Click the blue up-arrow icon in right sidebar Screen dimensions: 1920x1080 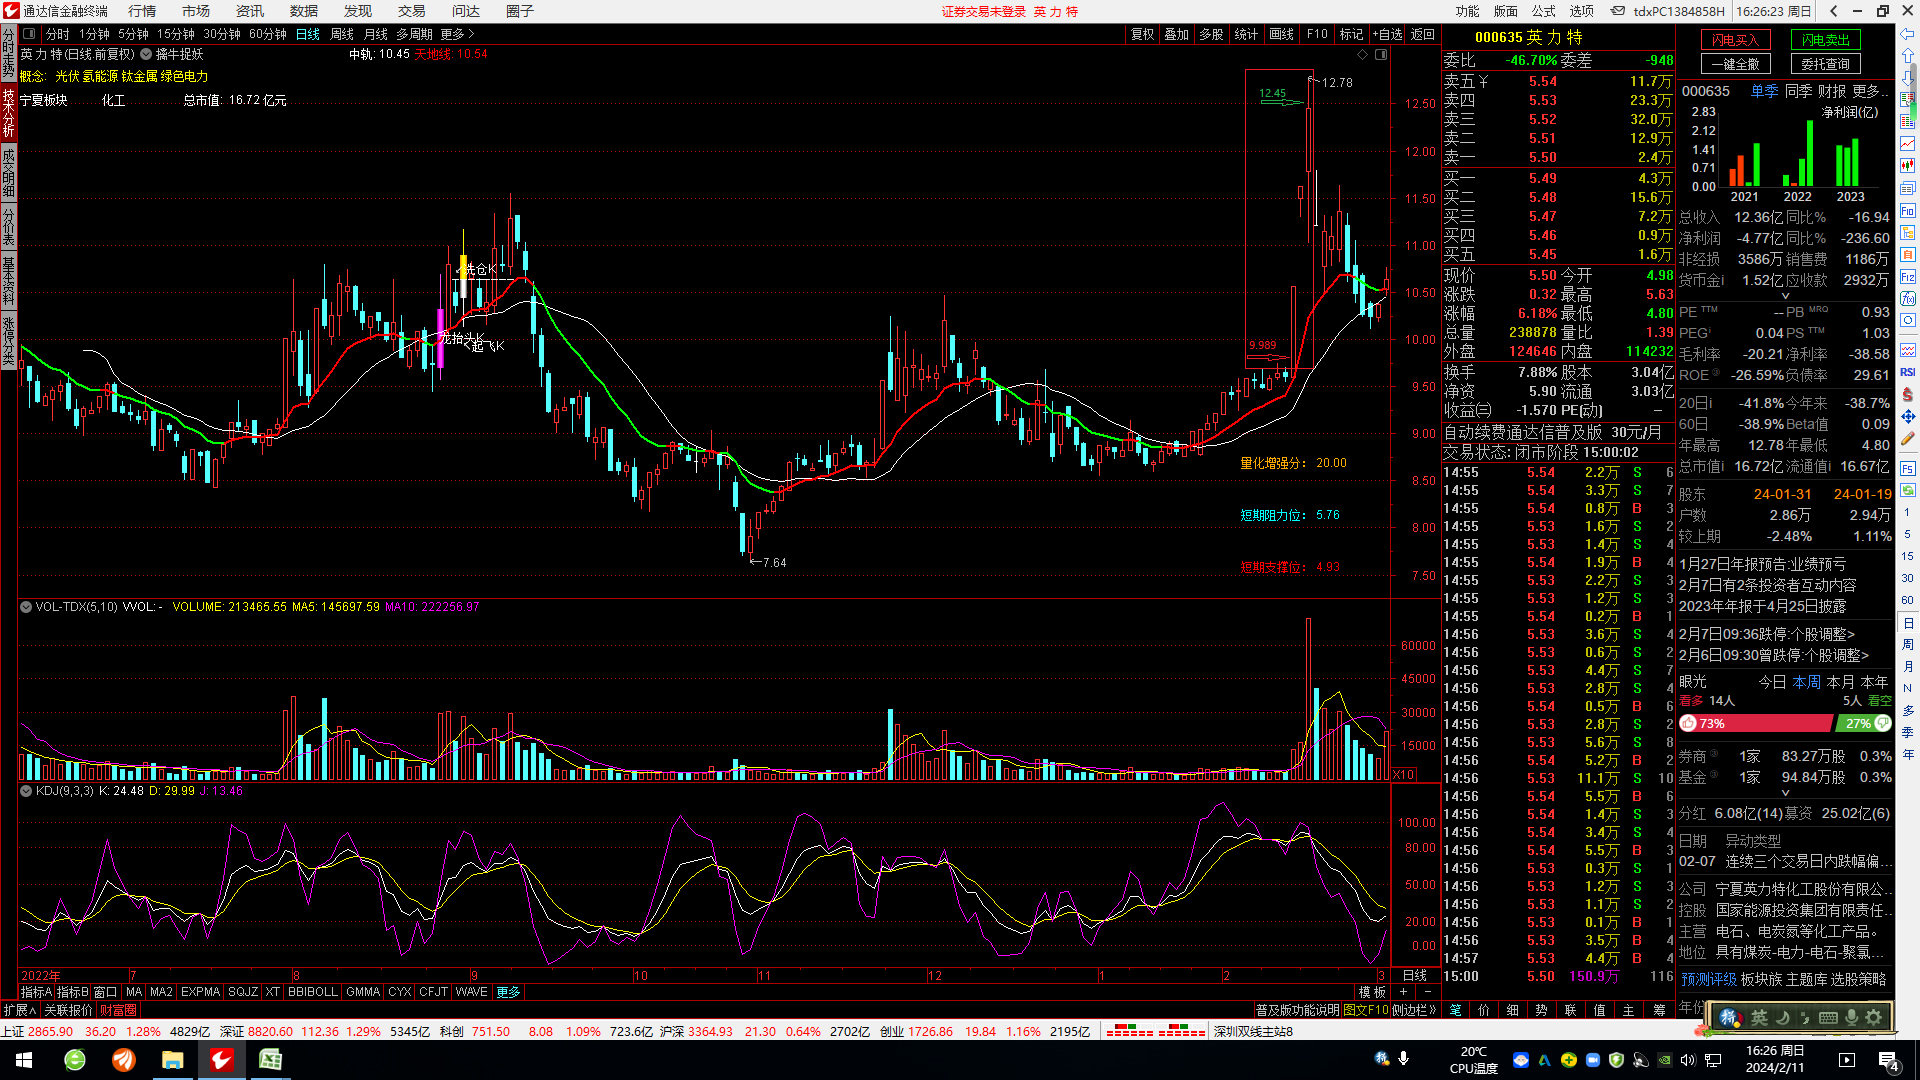click(x=1907, y=56)
